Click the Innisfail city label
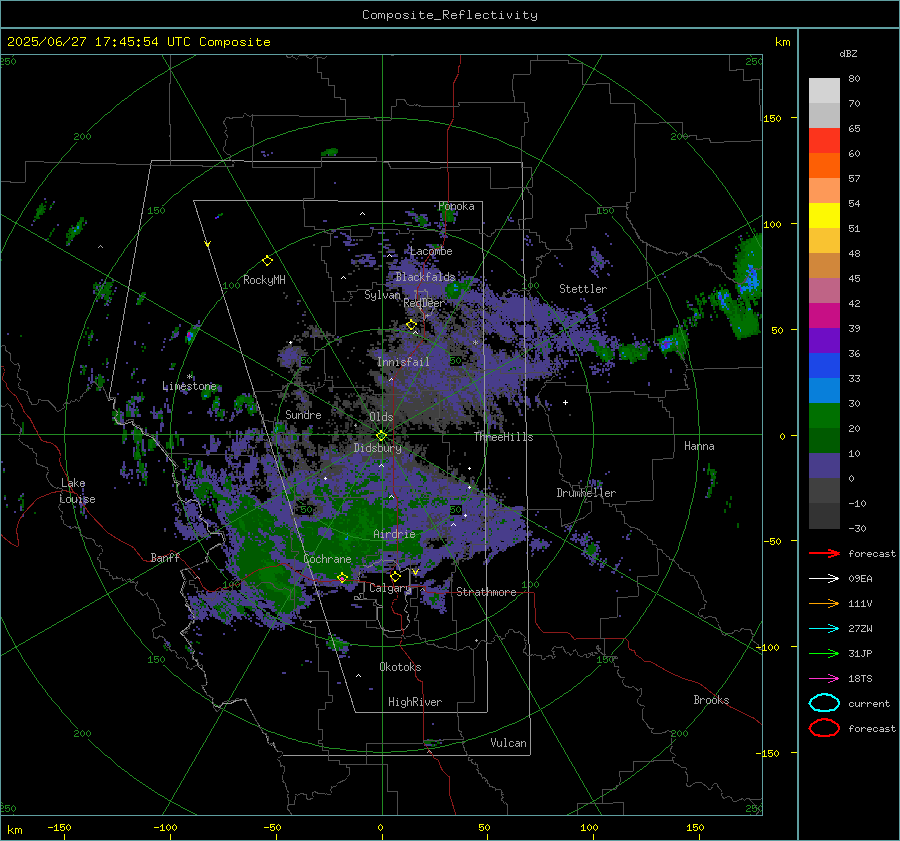900x841 pixels. coord(403,362)
